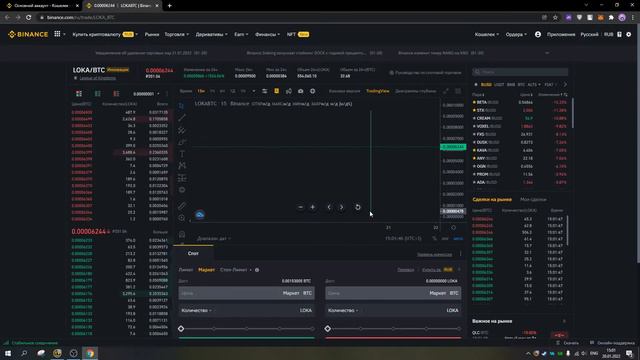This screenshot has height=360, width=640.
Task: Select the brush drawing tool
Action: point(182,142)
